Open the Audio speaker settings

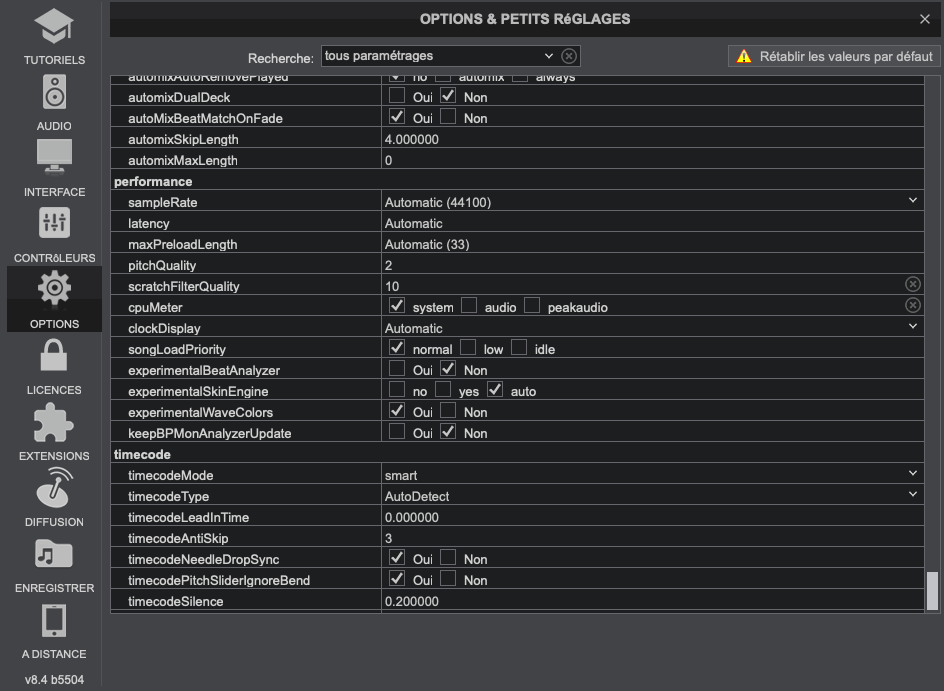tap(54, 93)
